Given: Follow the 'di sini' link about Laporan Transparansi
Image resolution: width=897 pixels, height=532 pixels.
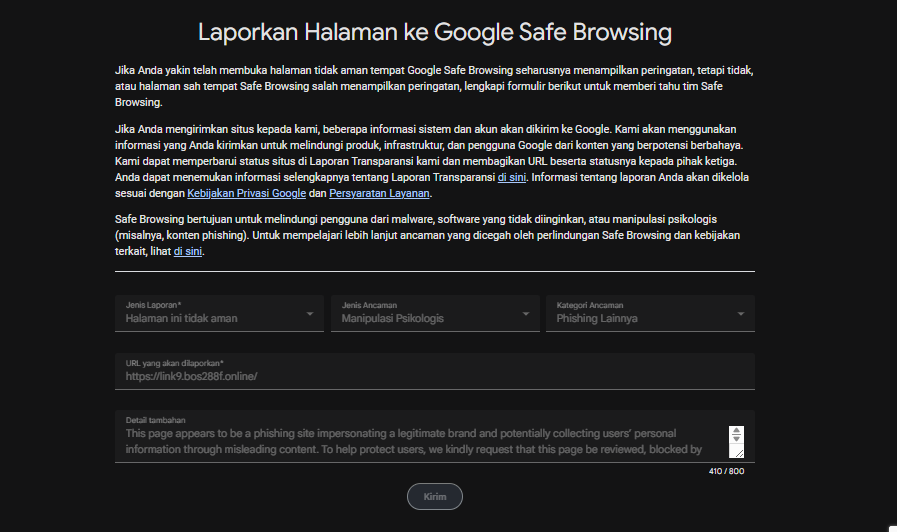Looking at the screenshot, I should click(x=511, y=177).
